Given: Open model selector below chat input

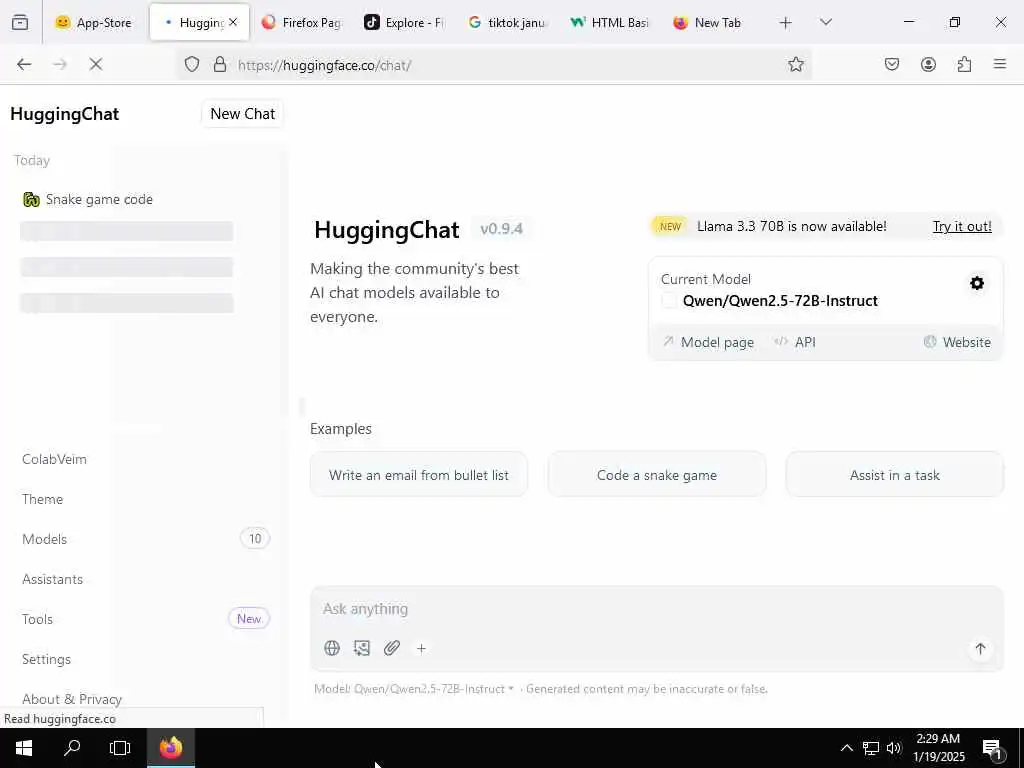Looking at the screenshot, I should click(413, 688).
